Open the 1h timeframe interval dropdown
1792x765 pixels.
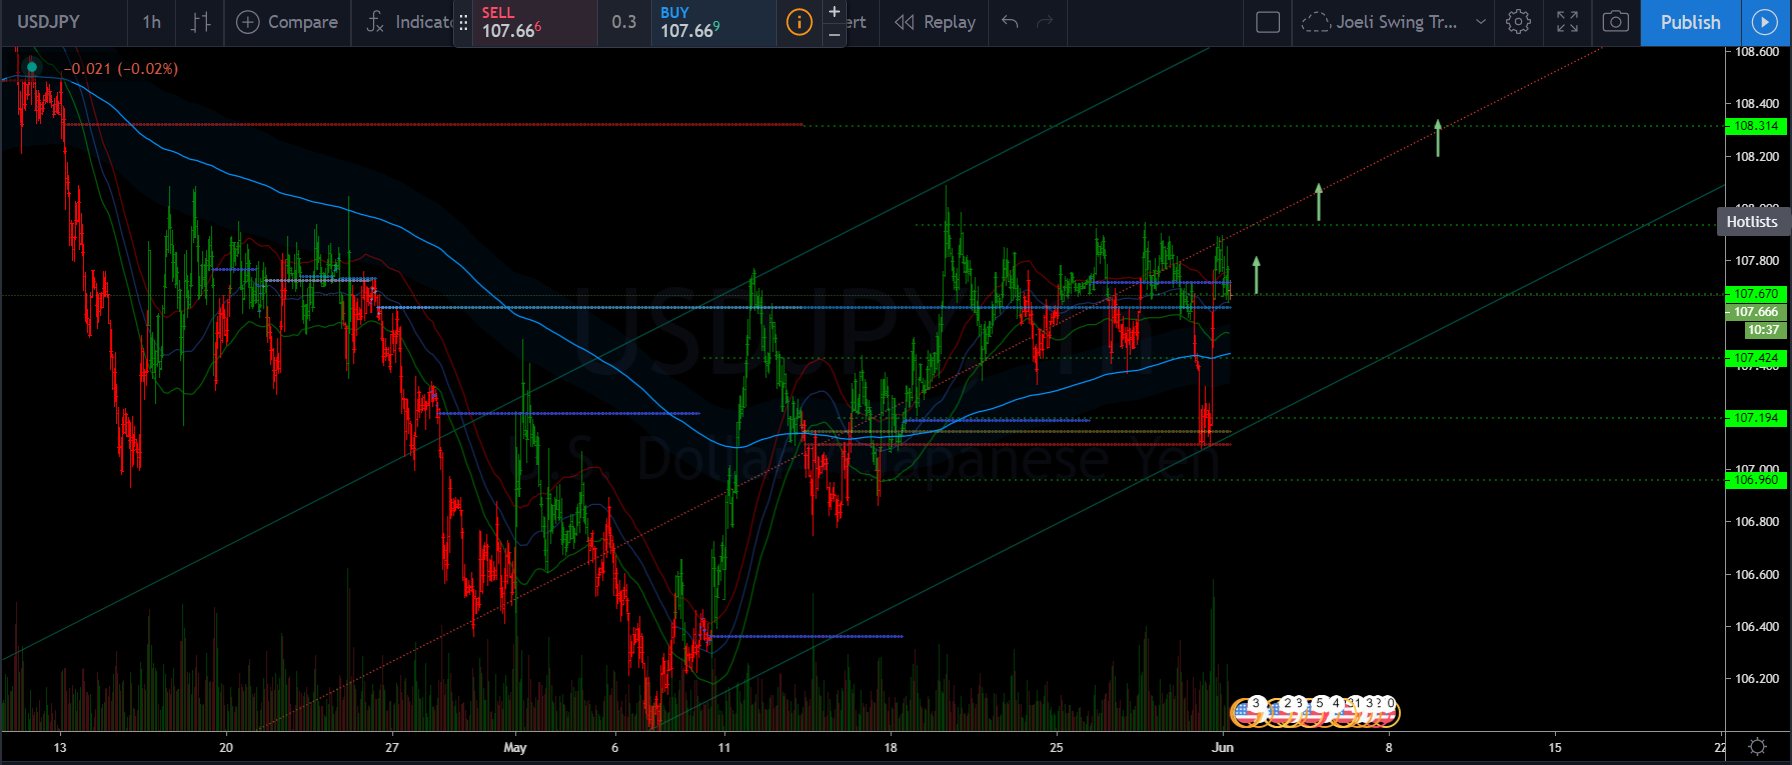point(151,22)
